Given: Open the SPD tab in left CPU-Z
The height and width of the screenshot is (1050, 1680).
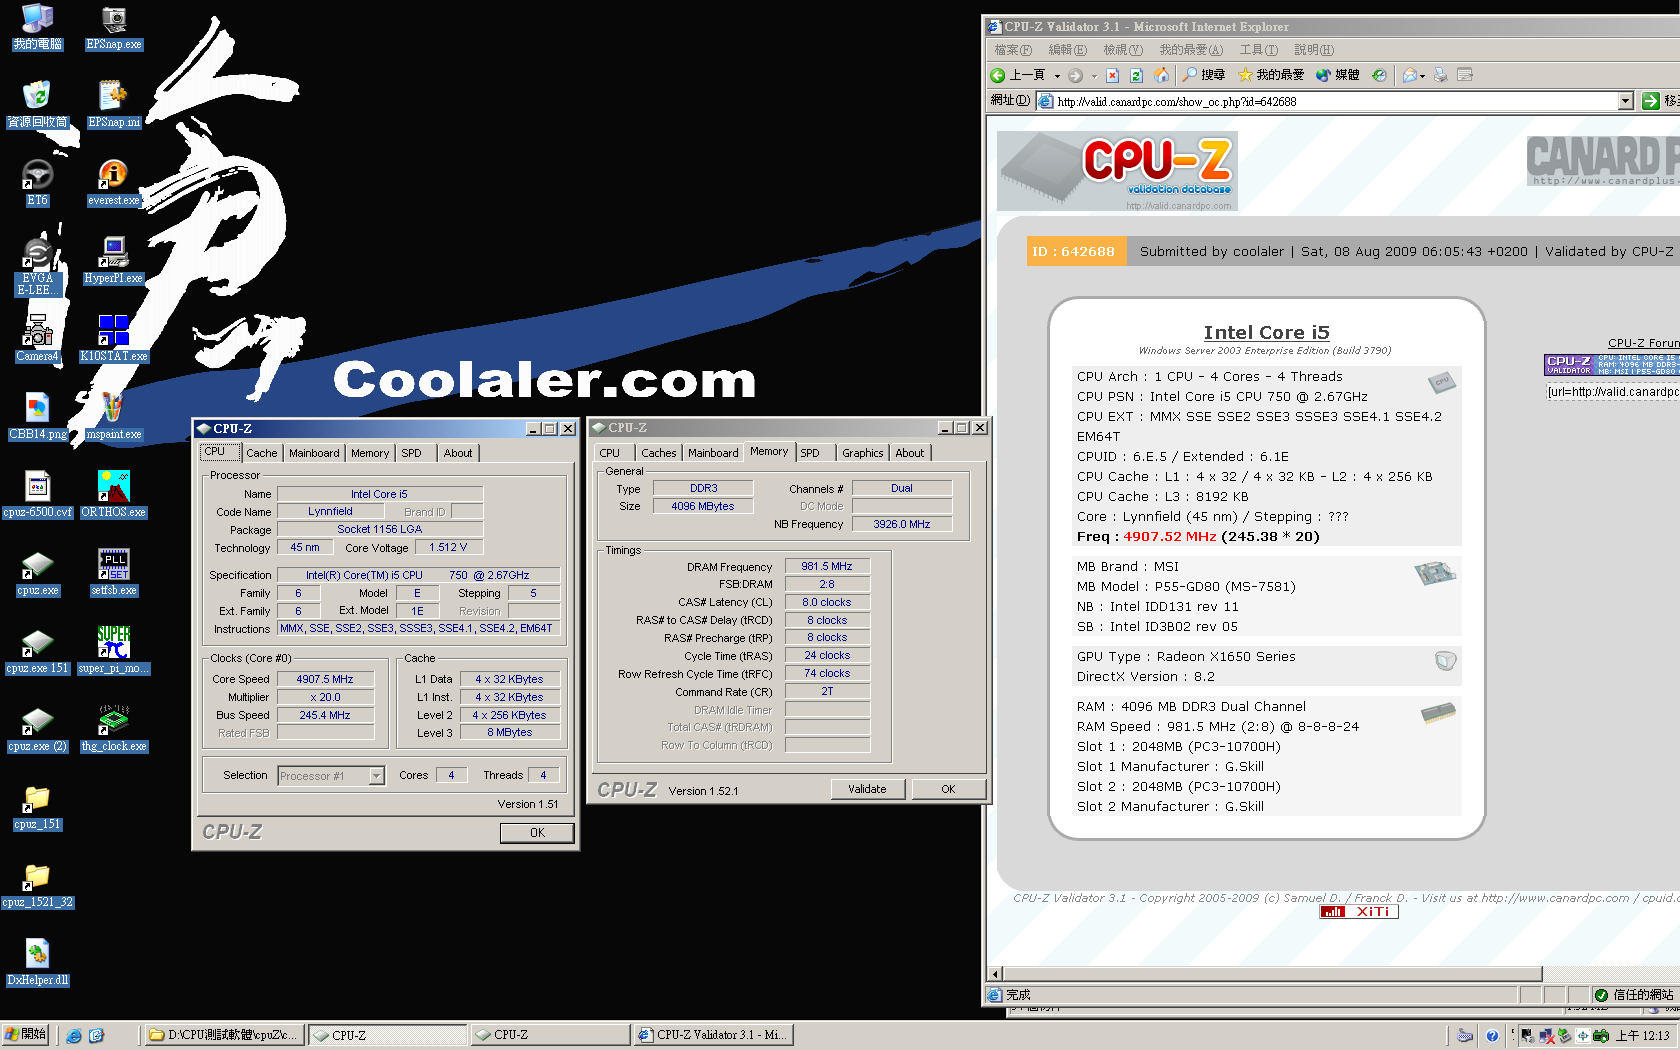Looking at the screenshot, I should (x=411, y=453).
